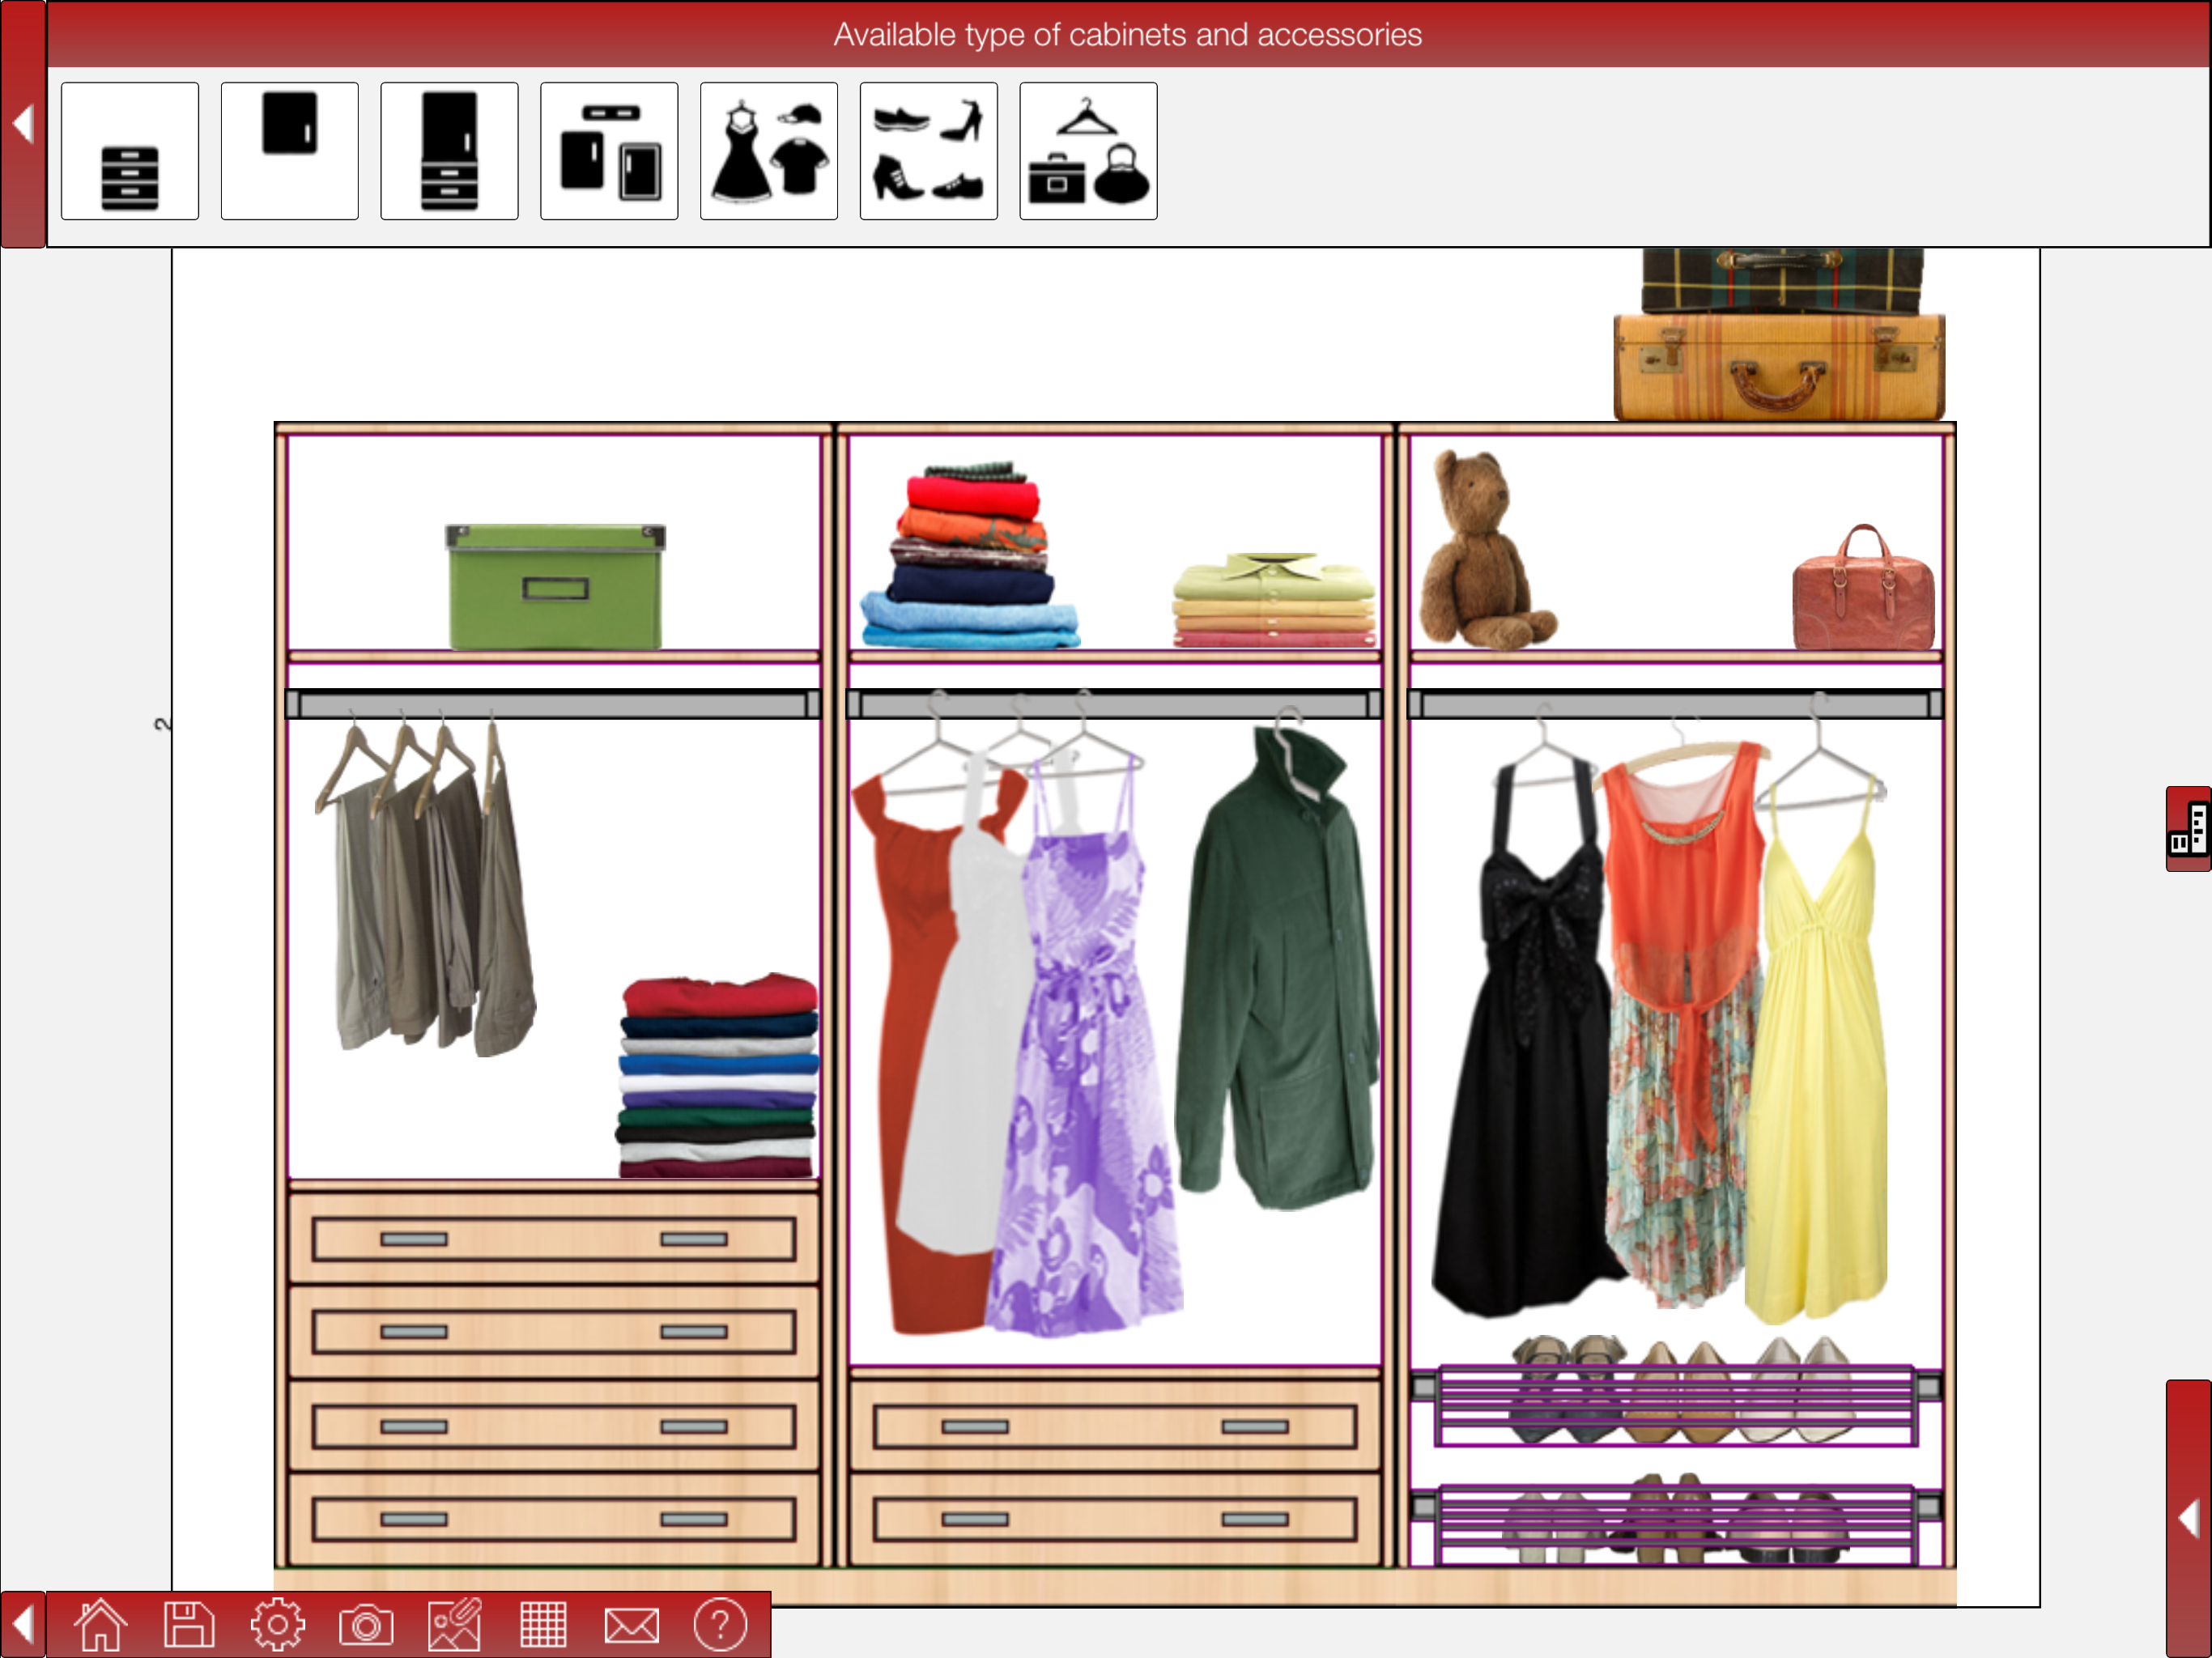Viewport: 2212px width, 1658px height.
Task: Open the clothing items category icon
Action: click(x=769, y=151)
